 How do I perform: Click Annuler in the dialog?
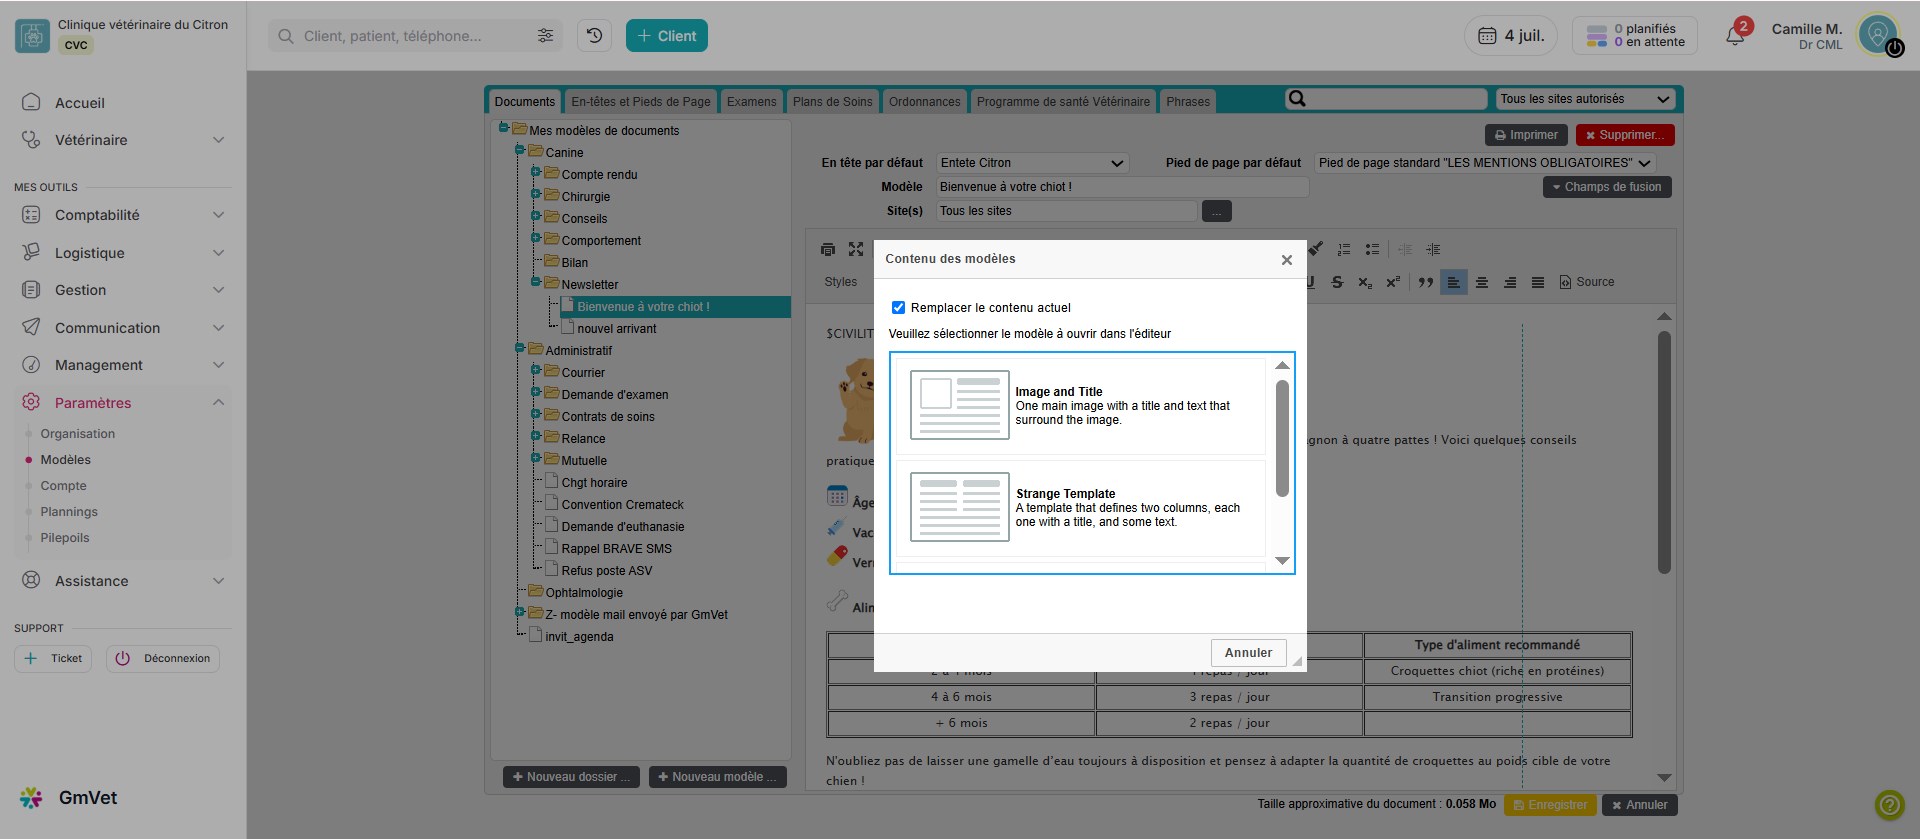click(x=1248, y=653)
